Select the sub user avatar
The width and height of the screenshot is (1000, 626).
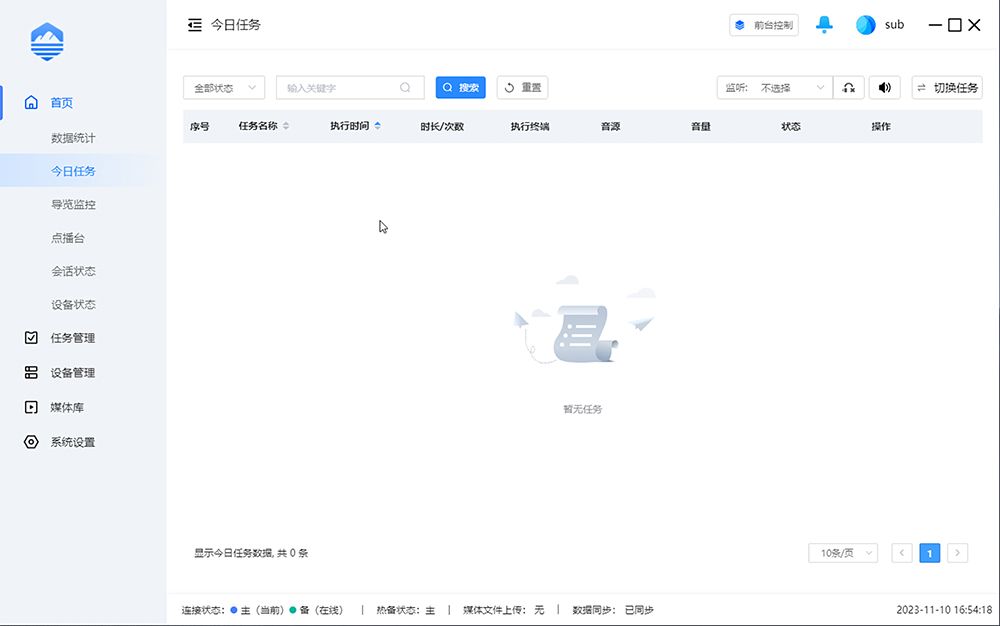(x=866, y=24)
